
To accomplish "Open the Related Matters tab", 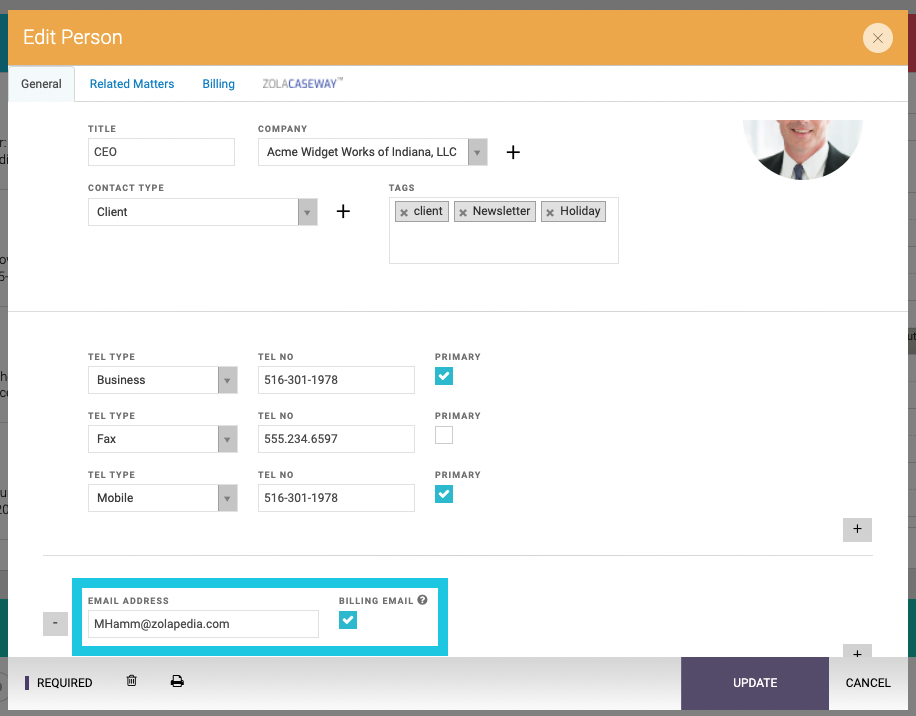I will point(132,84).
